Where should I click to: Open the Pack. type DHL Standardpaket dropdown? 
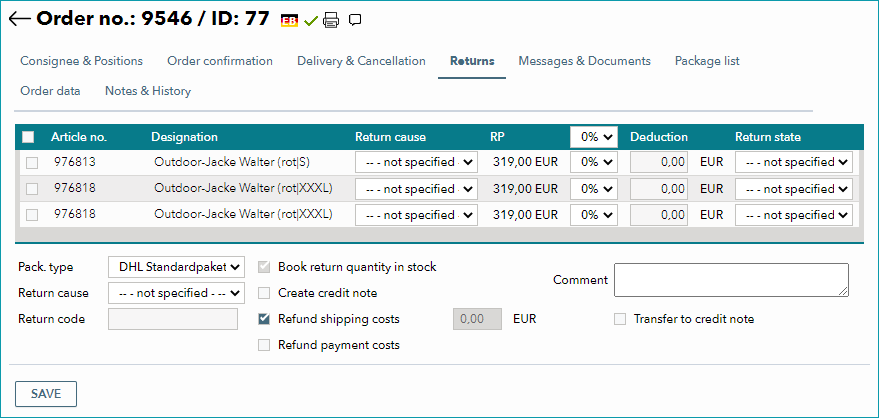(x=176, y=267)
